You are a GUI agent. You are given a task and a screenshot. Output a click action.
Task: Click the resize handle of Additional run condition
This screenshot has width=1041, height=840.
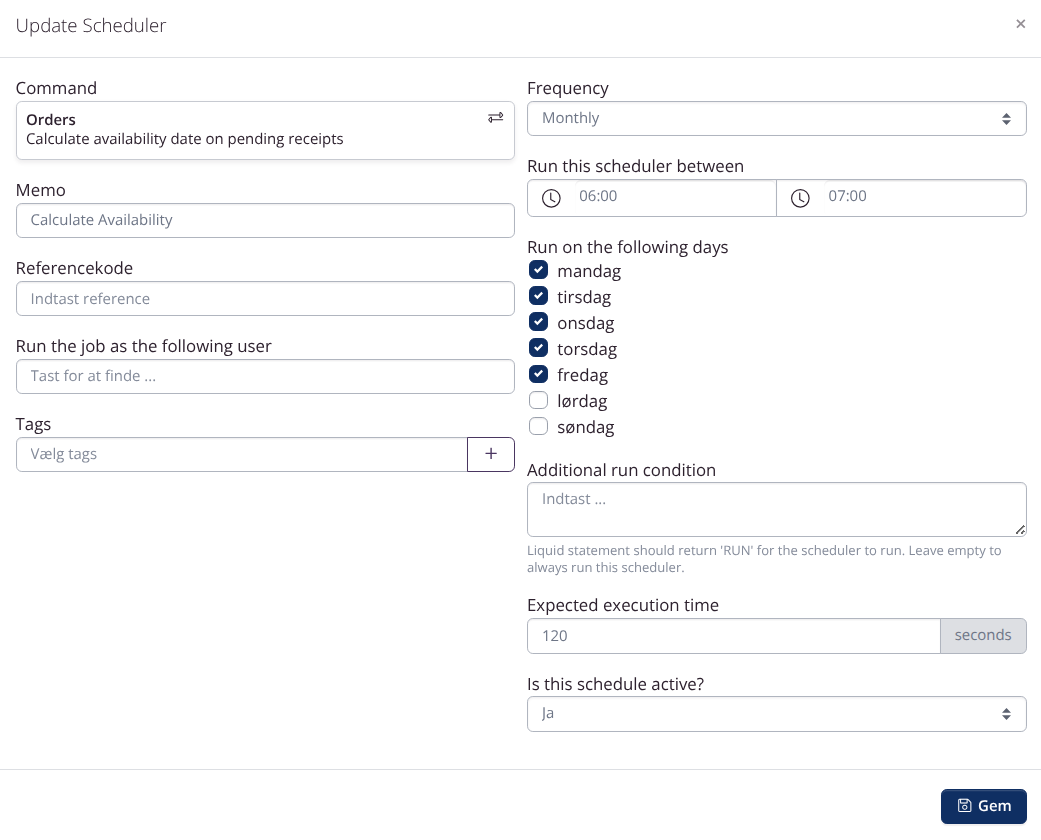point(1020,529)
